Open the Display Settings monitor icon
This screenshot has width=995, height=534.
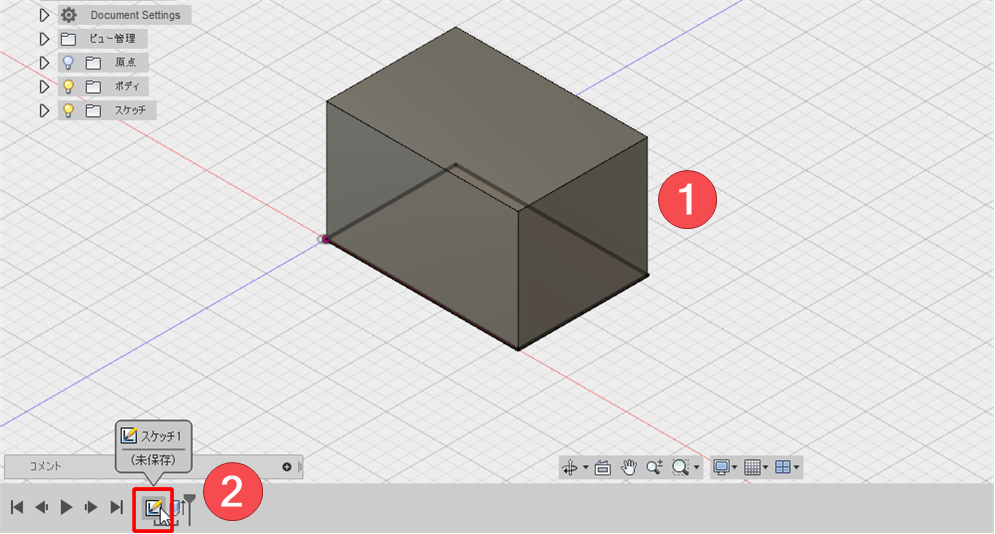721,468
